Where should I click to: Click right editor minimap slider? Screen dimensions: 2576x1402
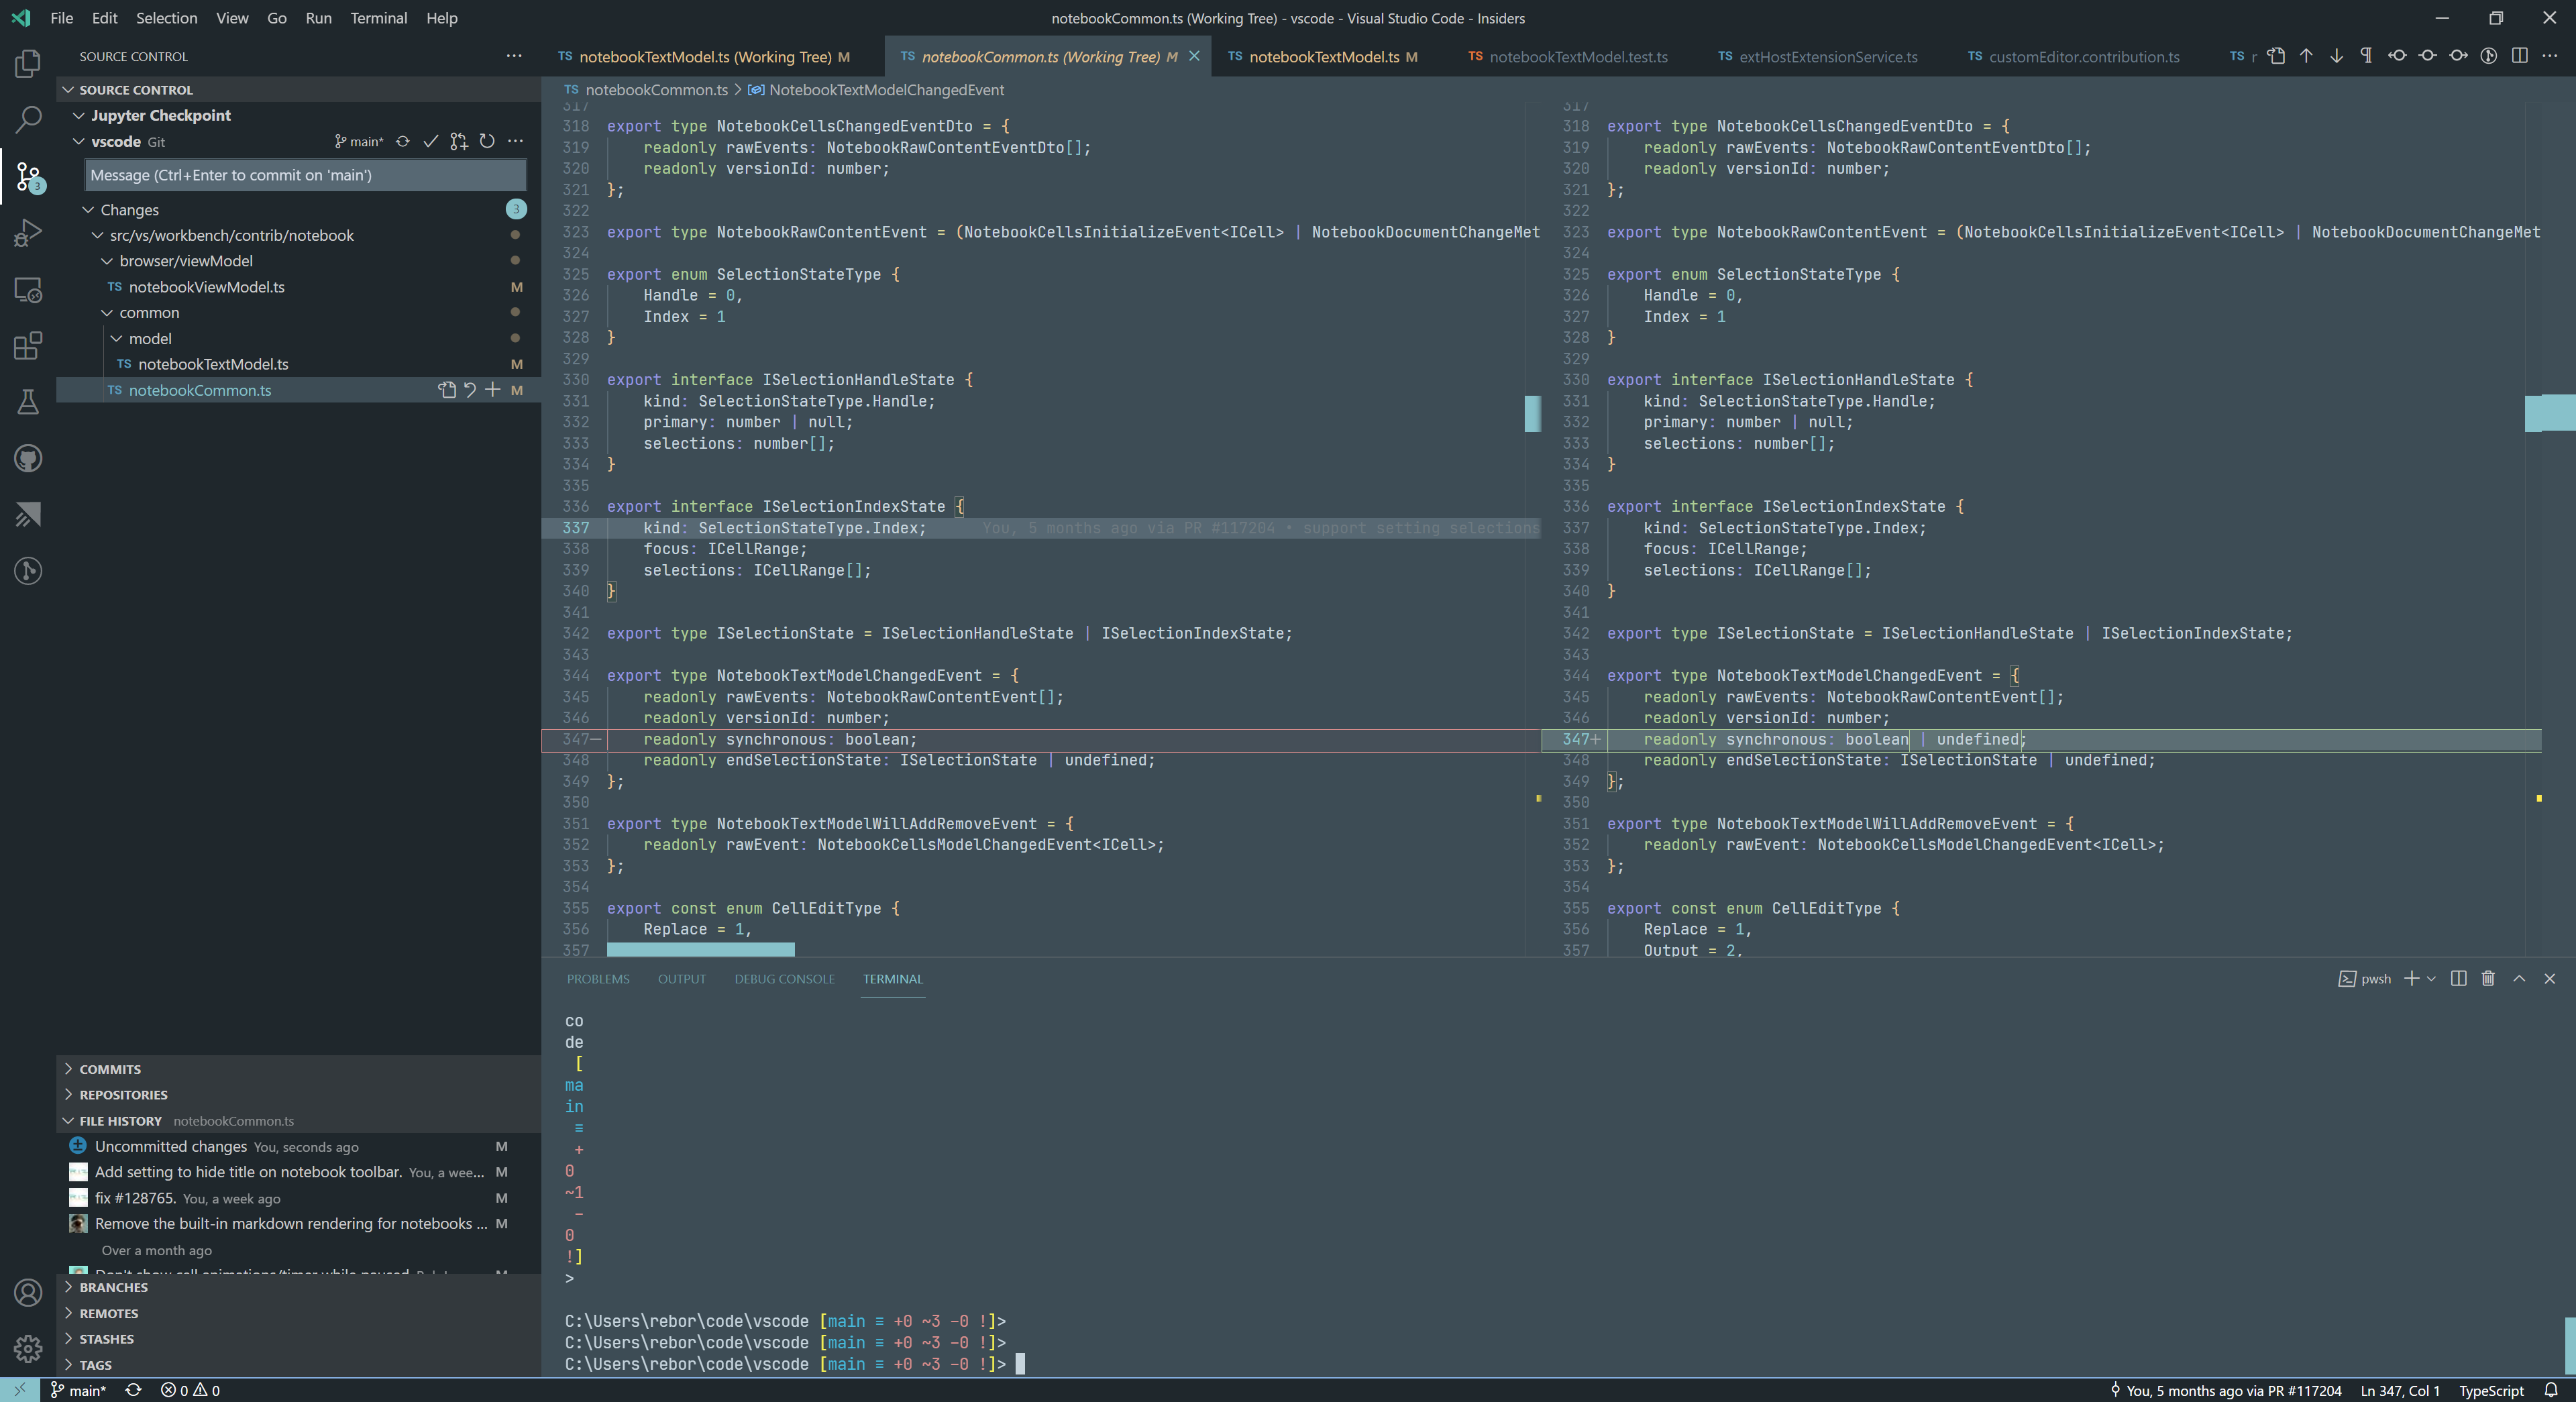click(x=2550, y=413)
